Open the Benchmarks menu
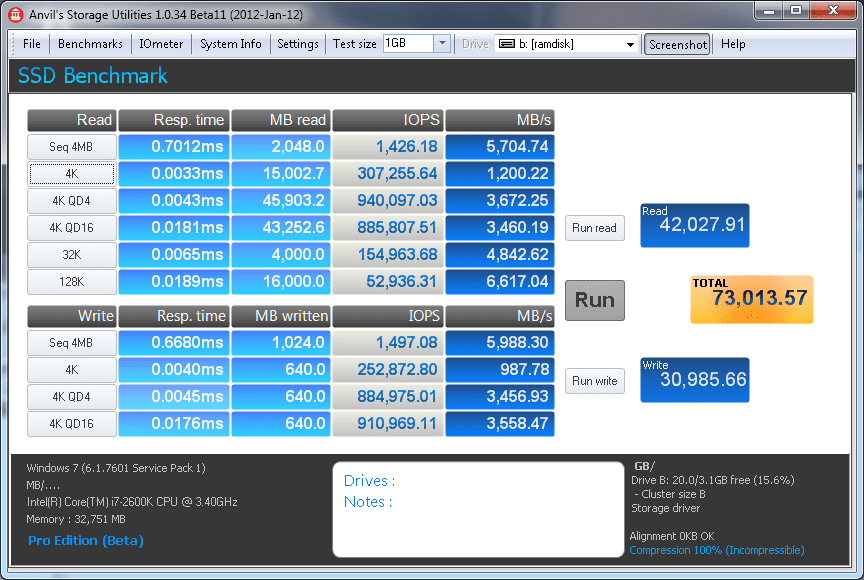Viewport: 864px width, 580px height. coord(90,44)
